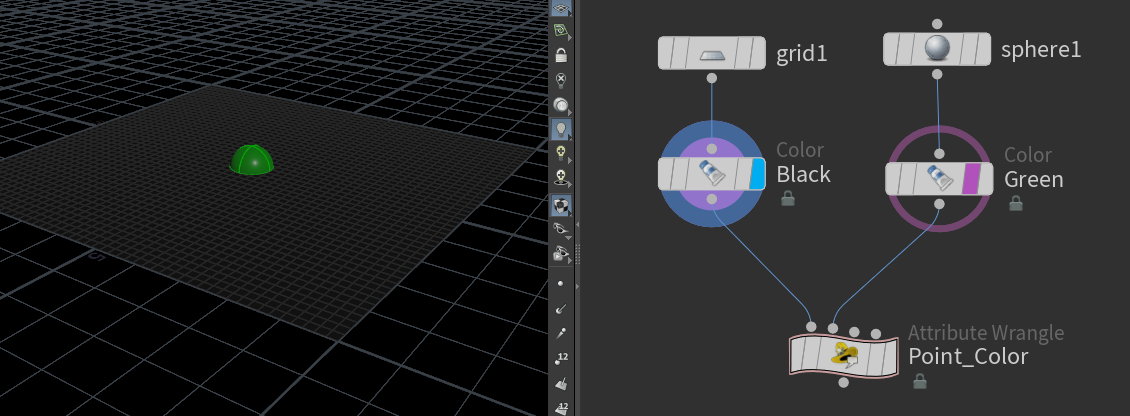Toggle display primitive normals icon

[561, 383]
